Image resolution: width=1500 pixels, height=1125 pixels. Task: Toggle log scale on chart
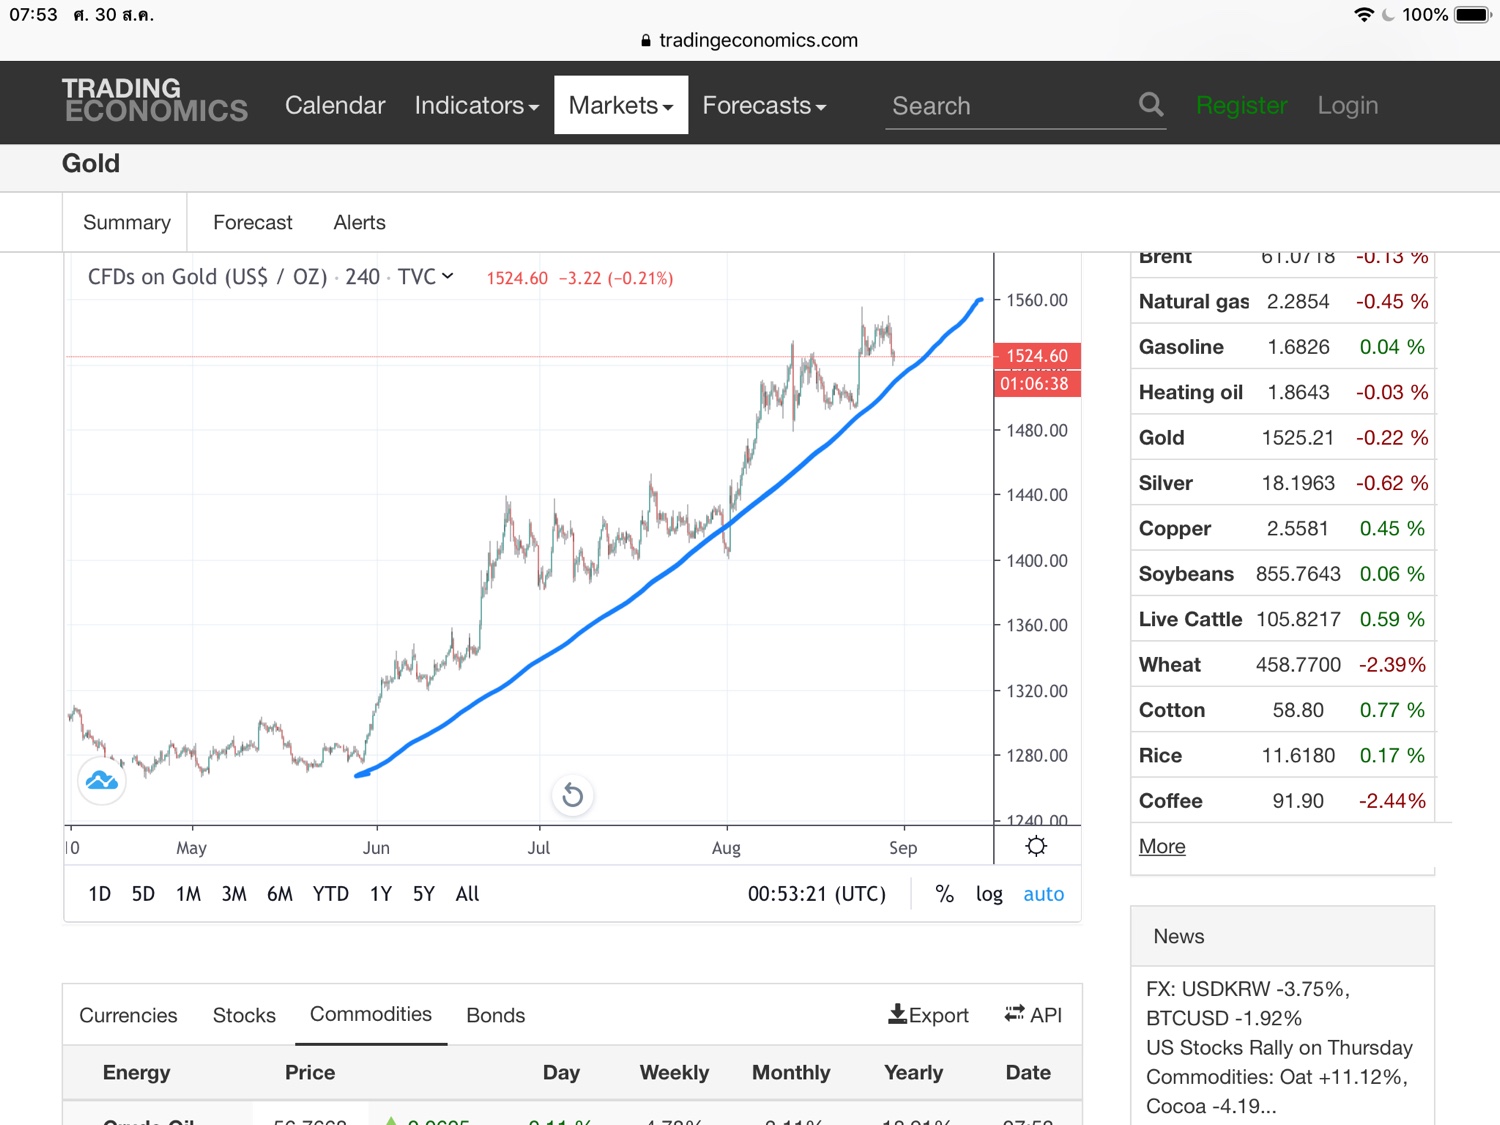click(x=989, y=894)
